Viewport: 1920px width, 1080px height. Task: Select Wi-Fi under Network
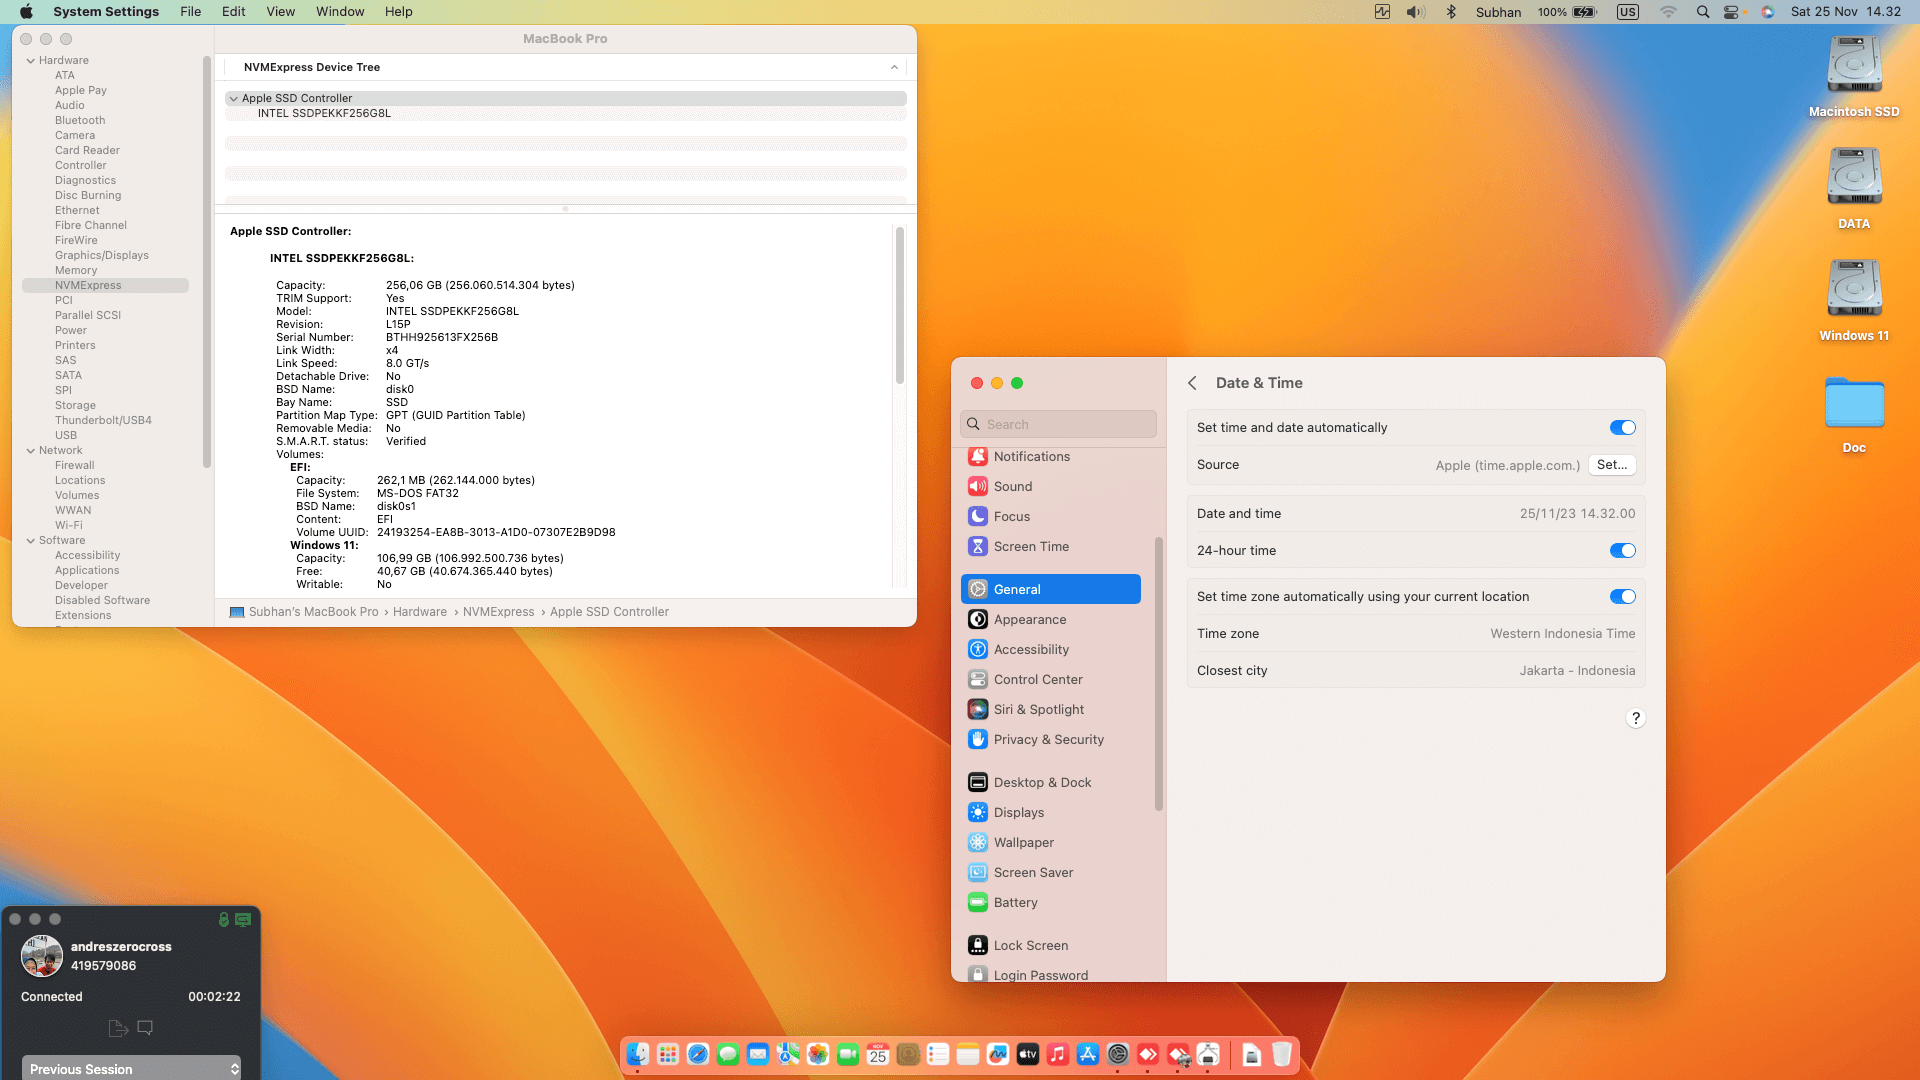[x=68, y=526]
